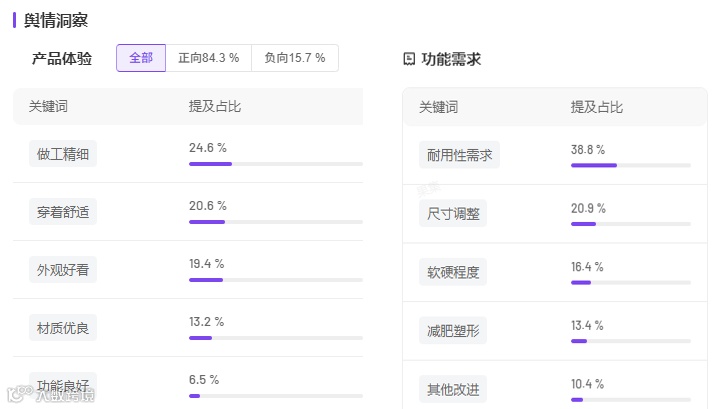
Task: Click the 尺寸调整 20.9 % progress bar
Action: [631, 224]
